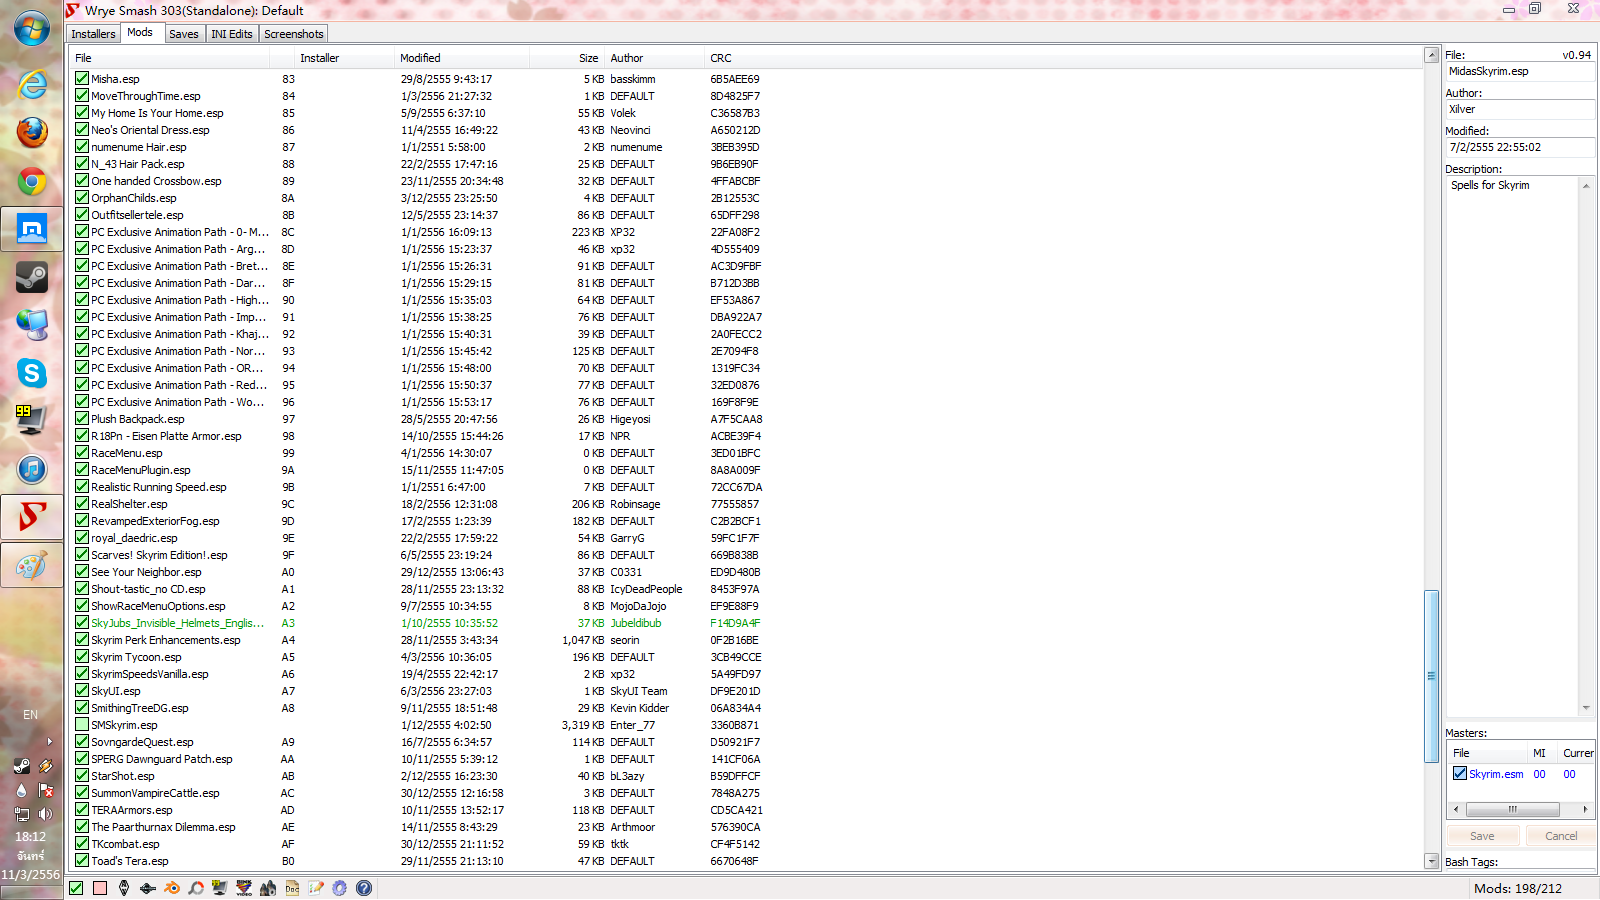
Task: Click the mod list vertical scrollbar thumb
Action: (1431, 676)
